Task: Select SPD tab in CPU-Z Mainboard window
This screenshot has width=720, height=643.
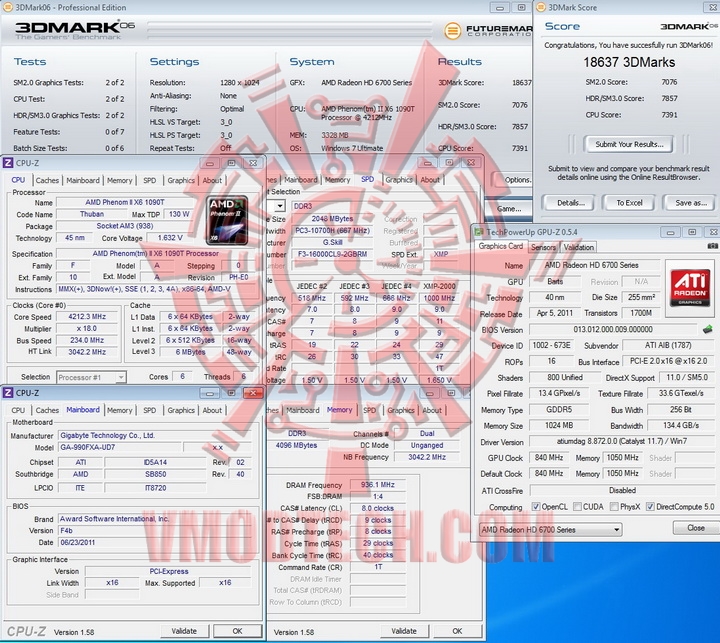Action: pyautogui.click(x=150, y=410)
